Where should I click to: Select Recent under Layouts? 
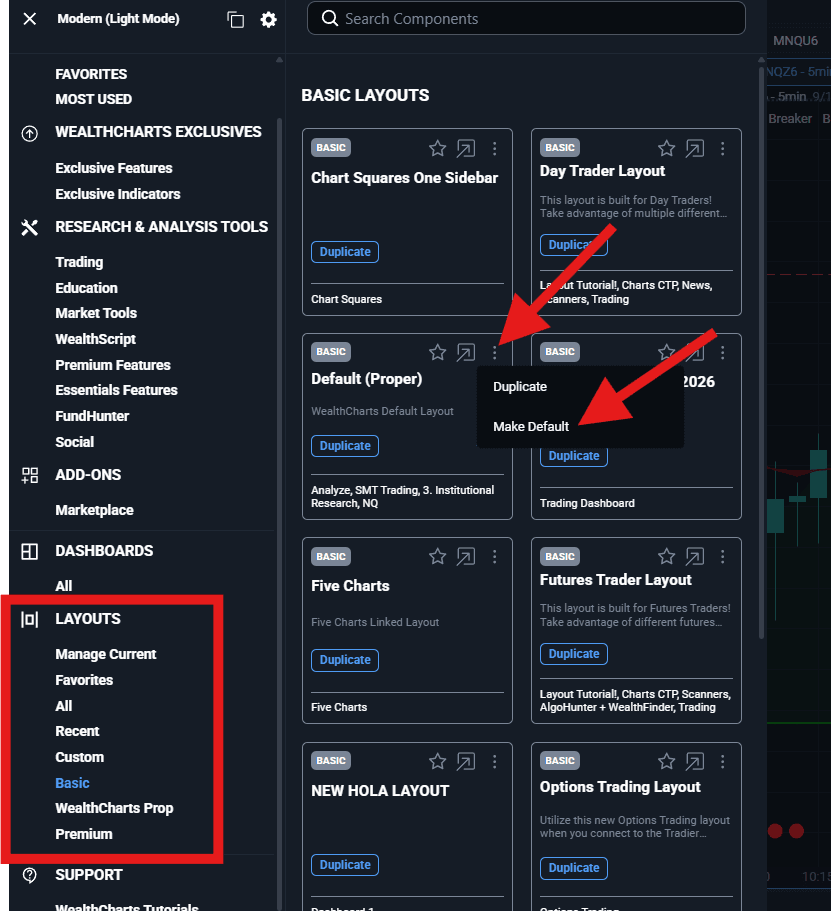pos(77,731)
